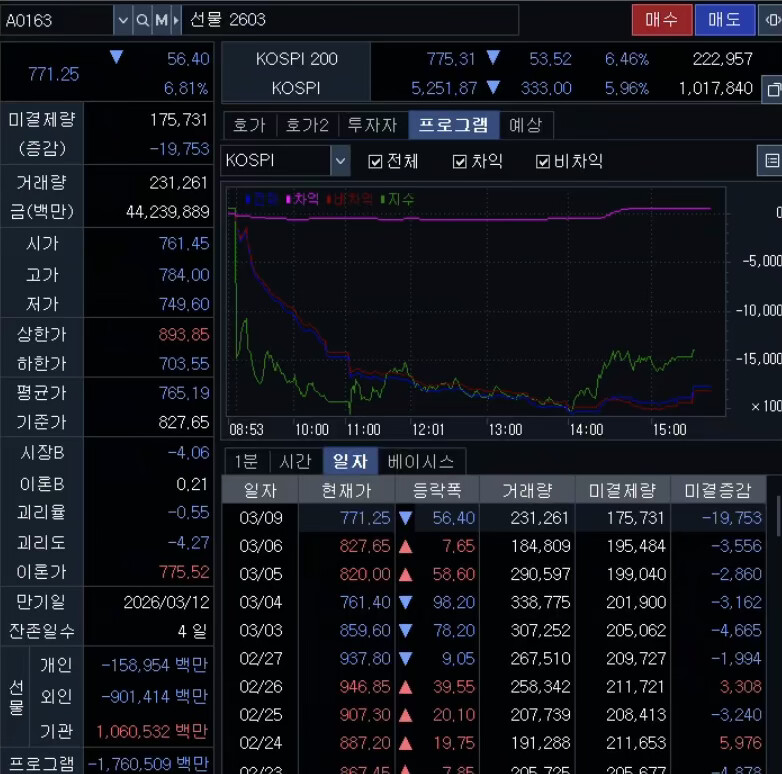The height and width of the screenshot is (774, 782).
Task: Click the M icon beside search
Action: coord(162,20)
